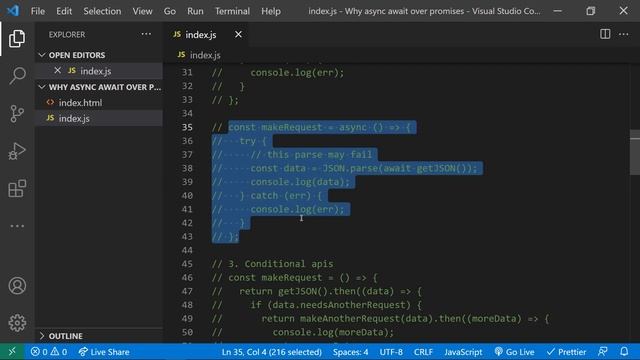Split the editor right
Image resolution: width=640 pixels, height=360 pixels.
605,34
